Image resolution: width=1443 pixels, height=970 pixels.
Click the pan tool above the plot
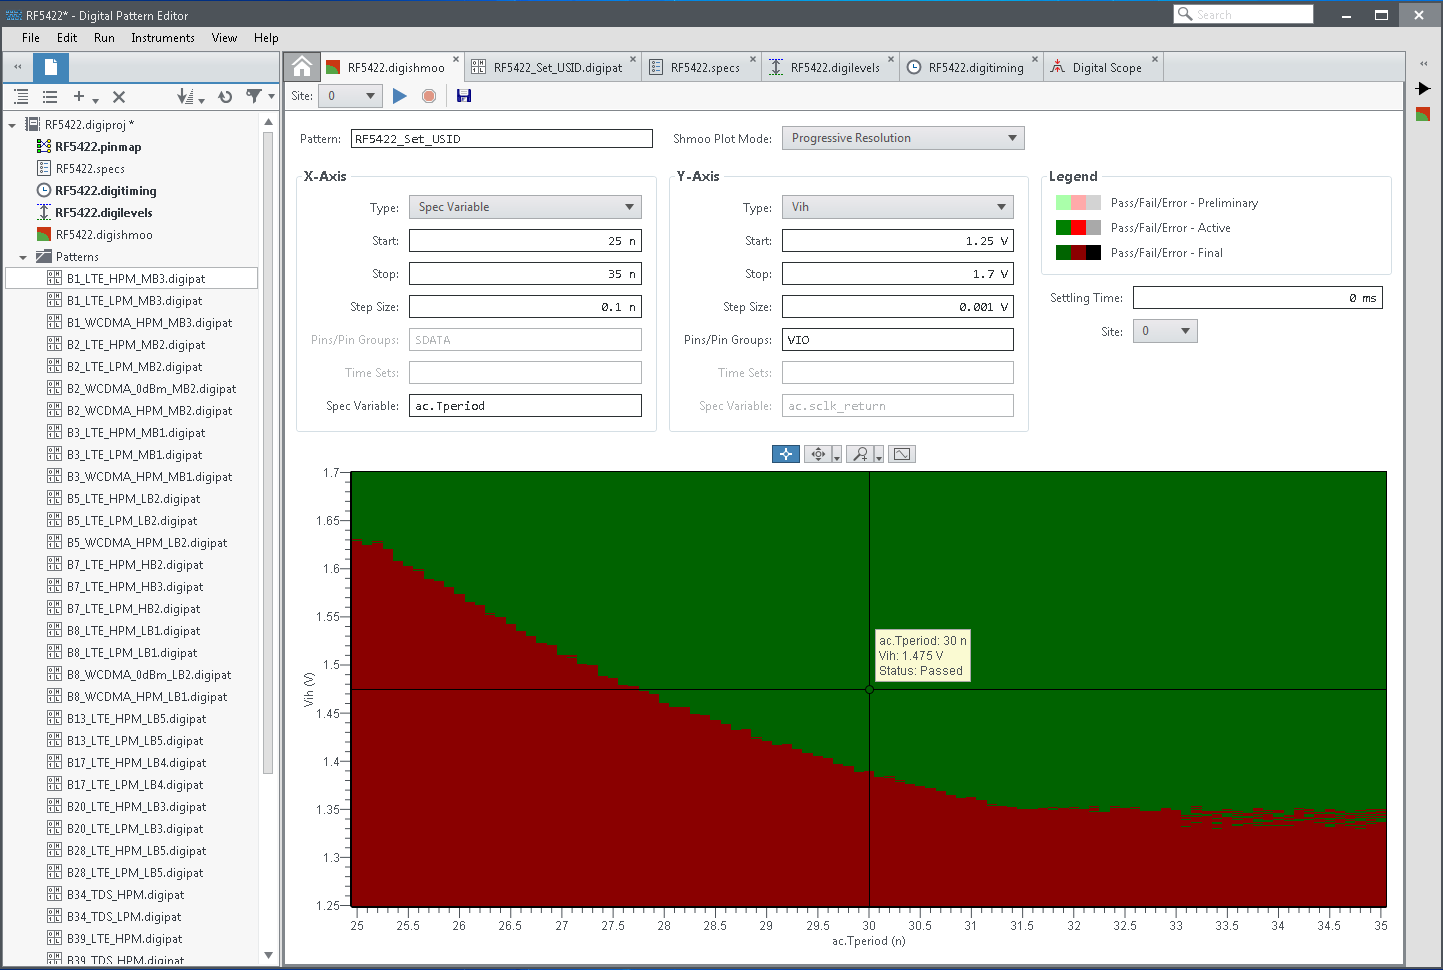(x=818, y=454)
